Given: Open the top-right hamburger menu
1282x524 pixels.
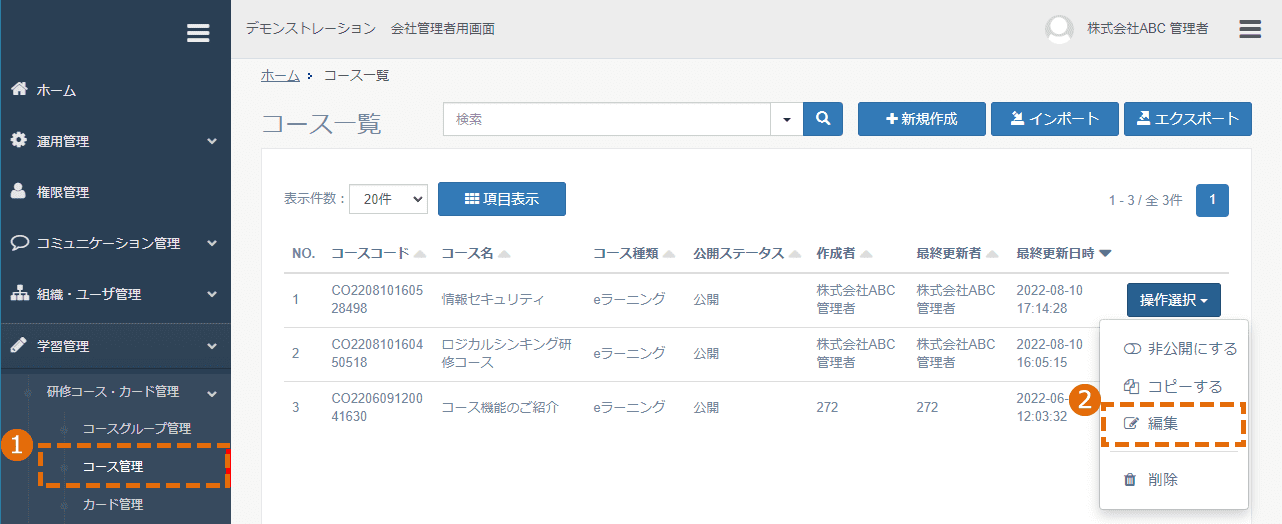Looking at the screenshot, I should [1250, 29].
